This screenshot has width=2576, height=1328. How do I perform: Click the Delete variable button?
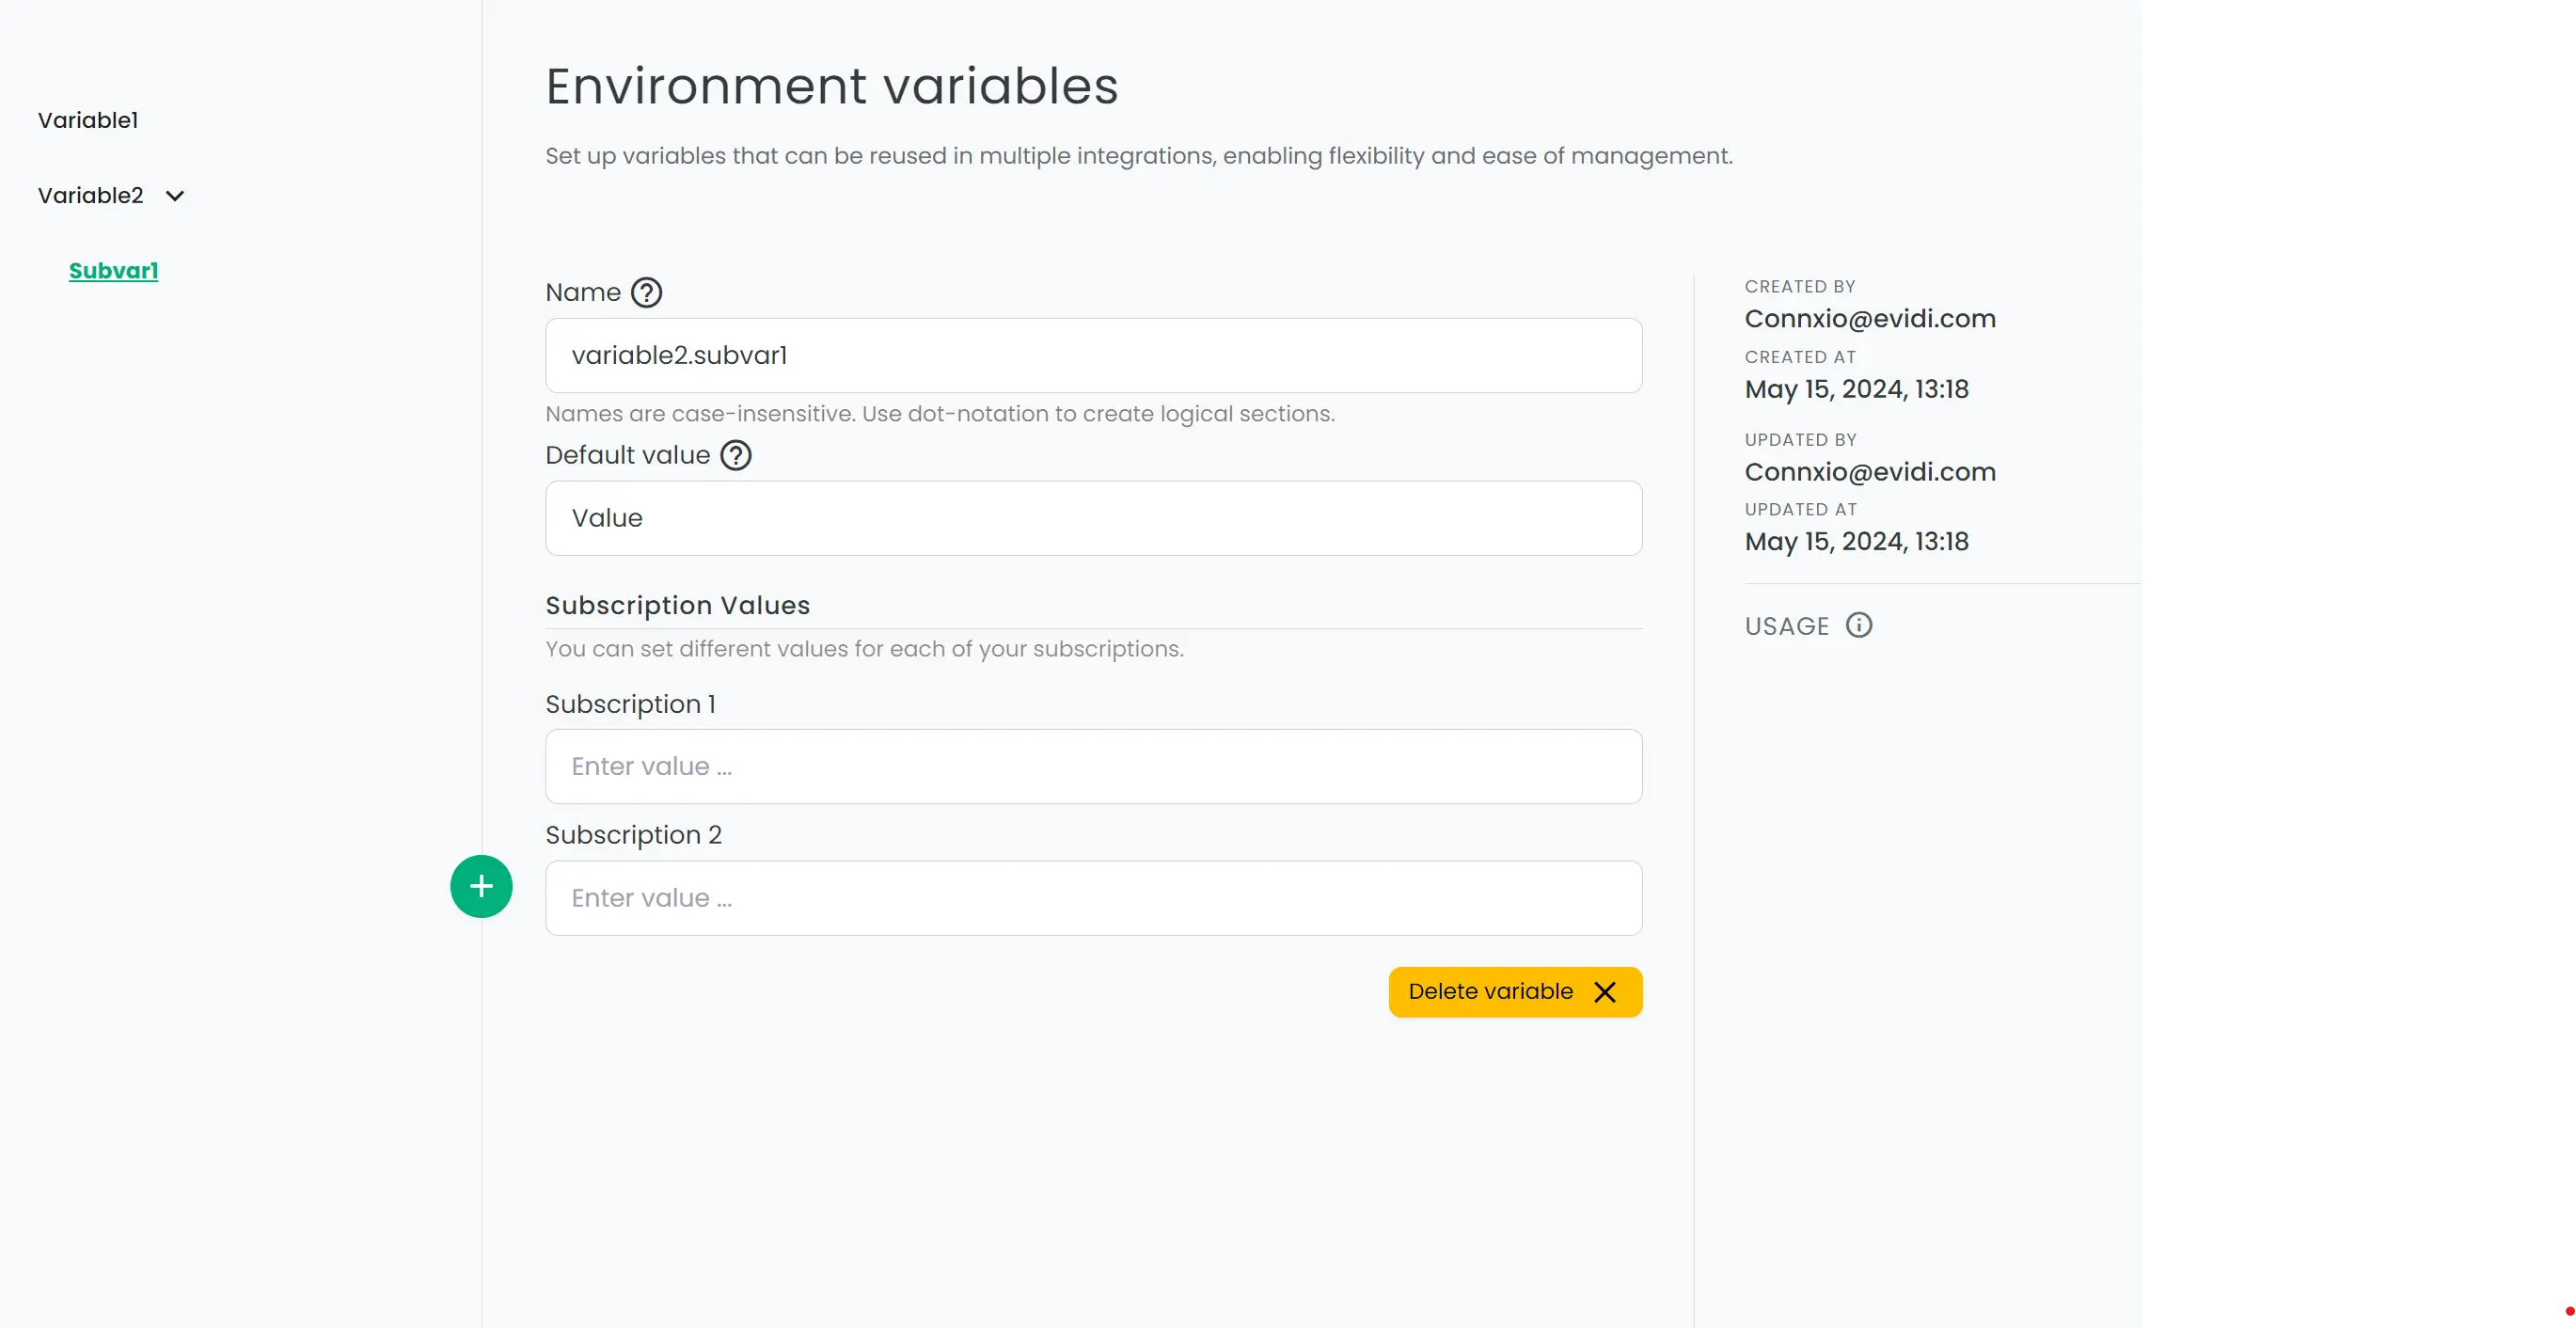pyautogui.click(x=1515, y=992)
